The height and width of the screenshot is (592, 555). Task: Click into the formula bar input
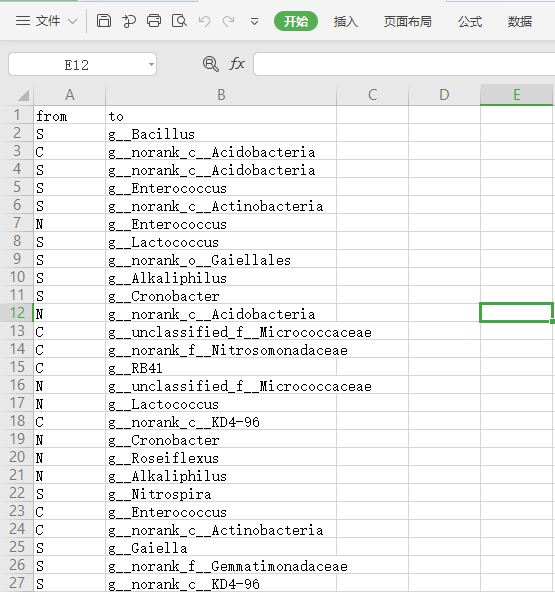tap(404, 64)
